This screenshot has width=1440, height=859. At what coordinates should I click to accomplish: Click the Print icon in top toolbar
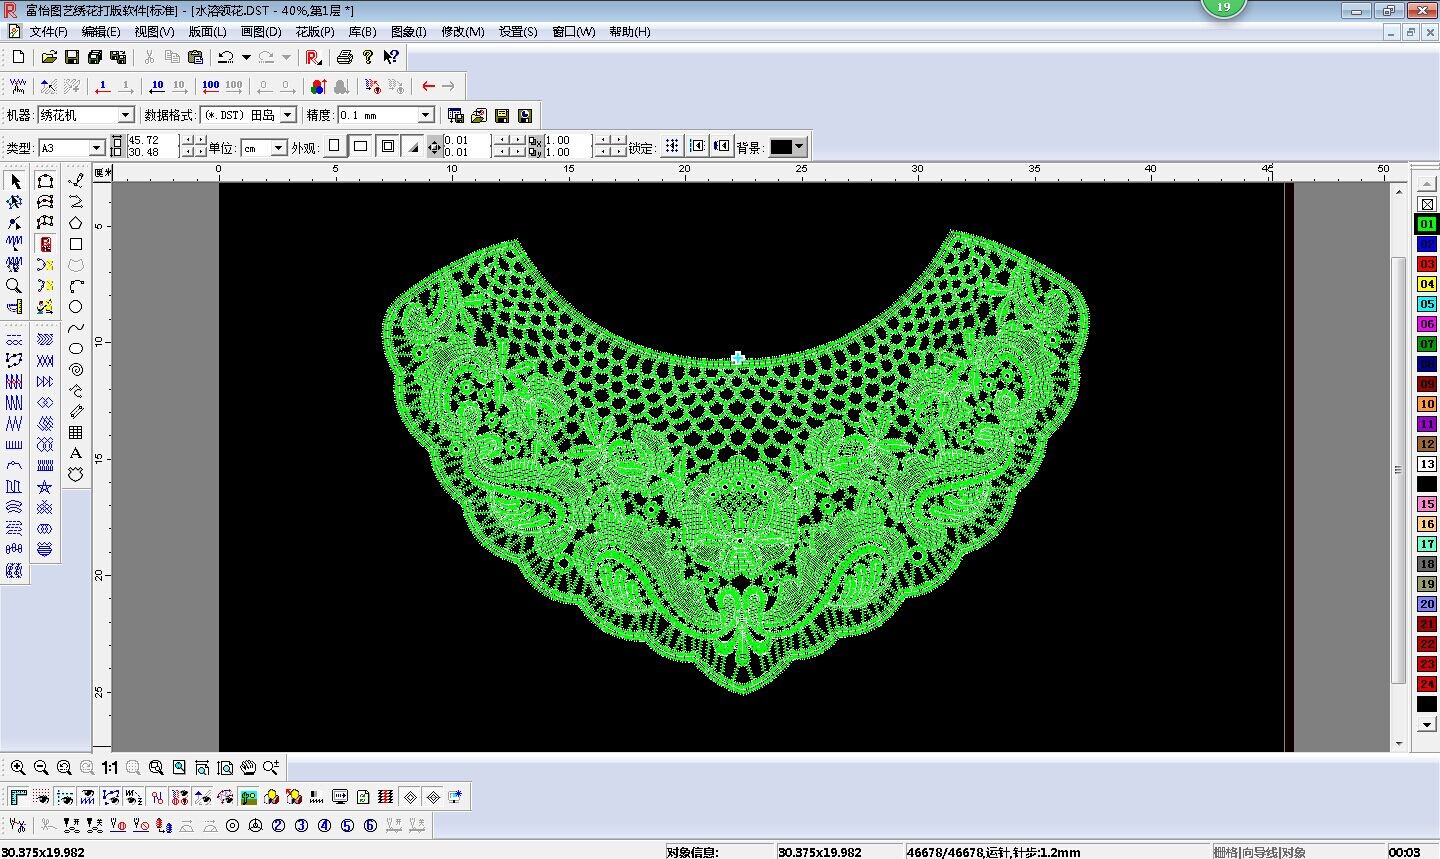click(345, 58)
